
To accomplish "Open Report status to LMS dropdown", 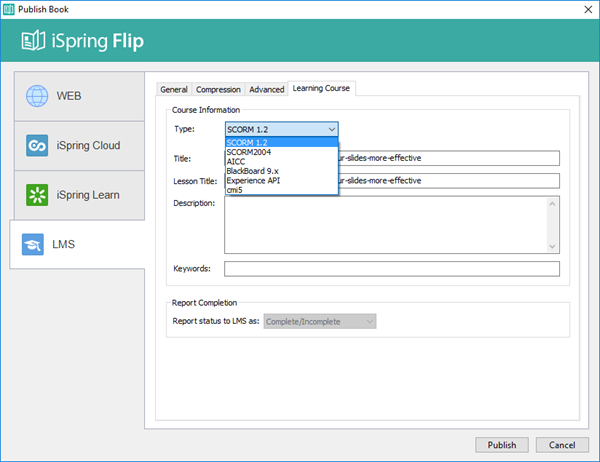I will click(x=320, y=322).
